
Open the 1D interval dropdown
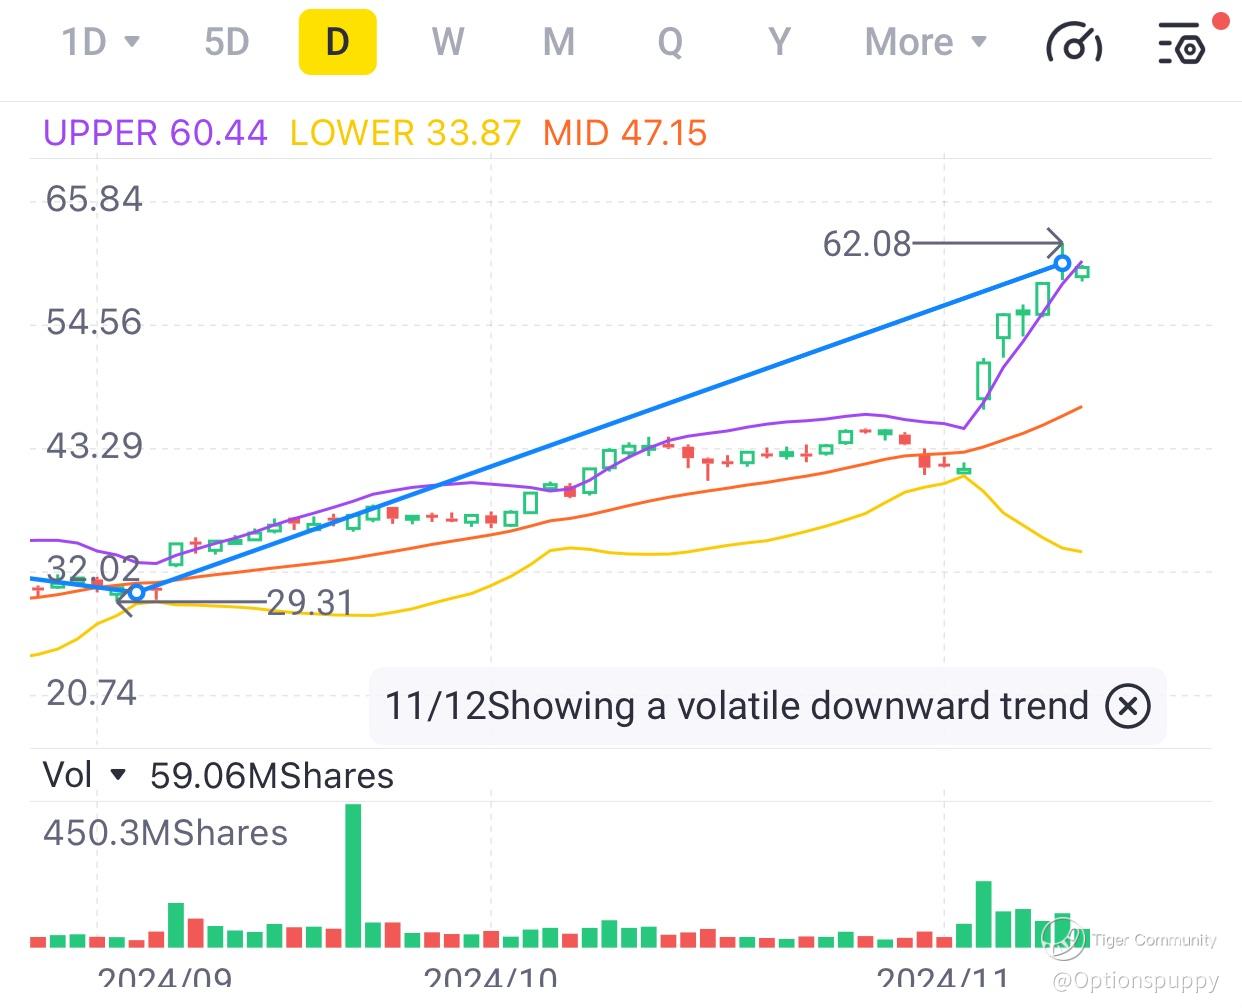(100, 42)
